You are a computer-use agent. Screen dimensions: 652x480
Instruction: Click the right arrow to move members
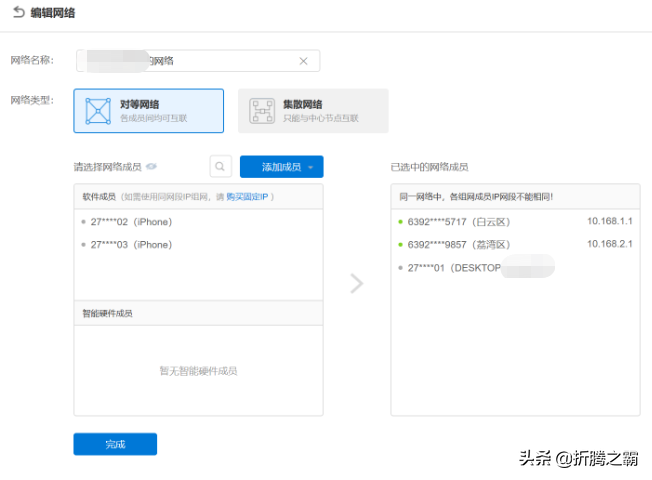click(x=357, y=284)
